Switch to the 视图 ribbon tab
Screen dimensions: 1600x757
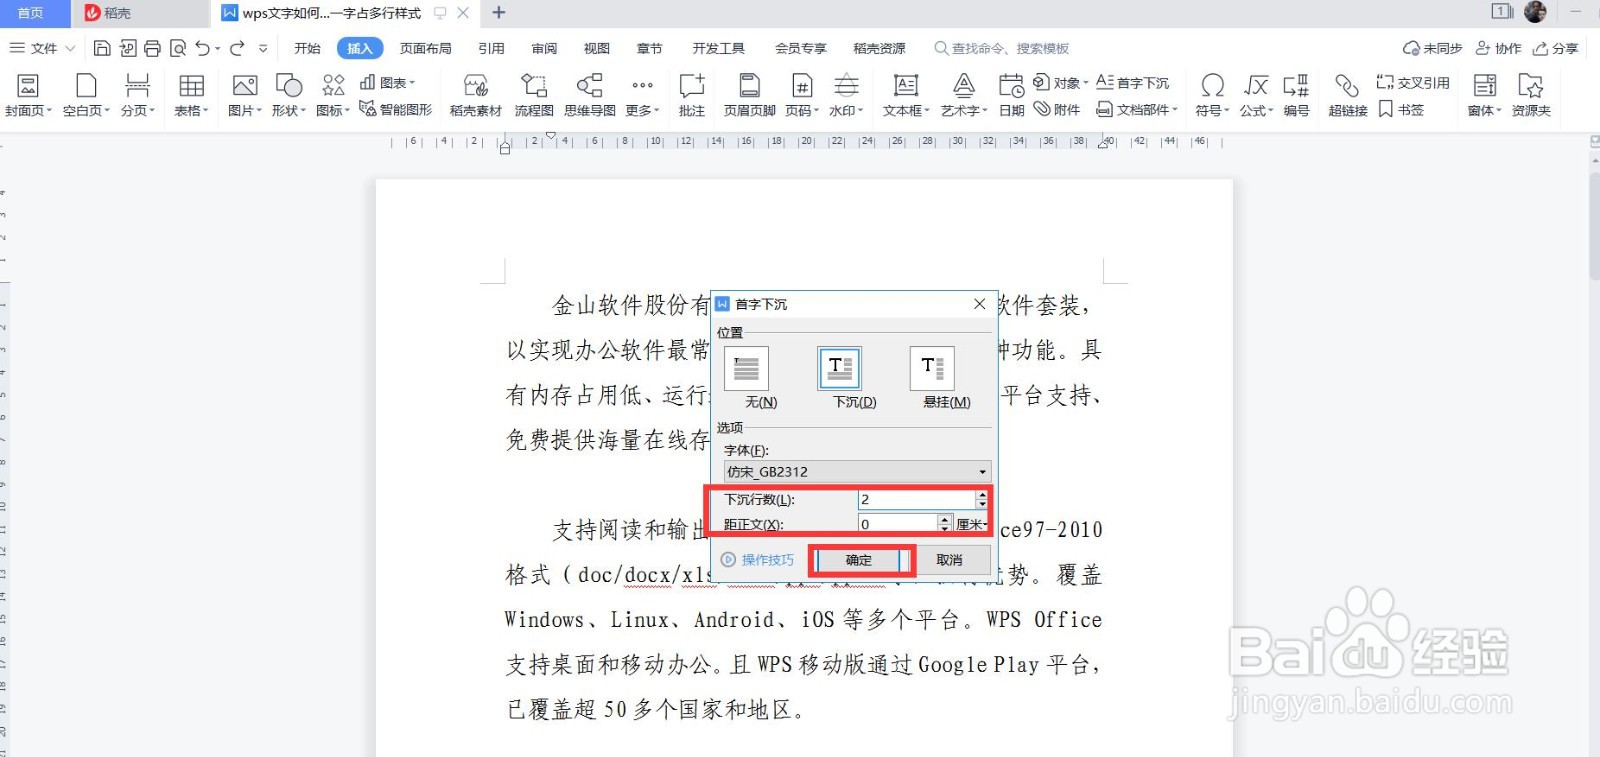[x=597, y=48]
